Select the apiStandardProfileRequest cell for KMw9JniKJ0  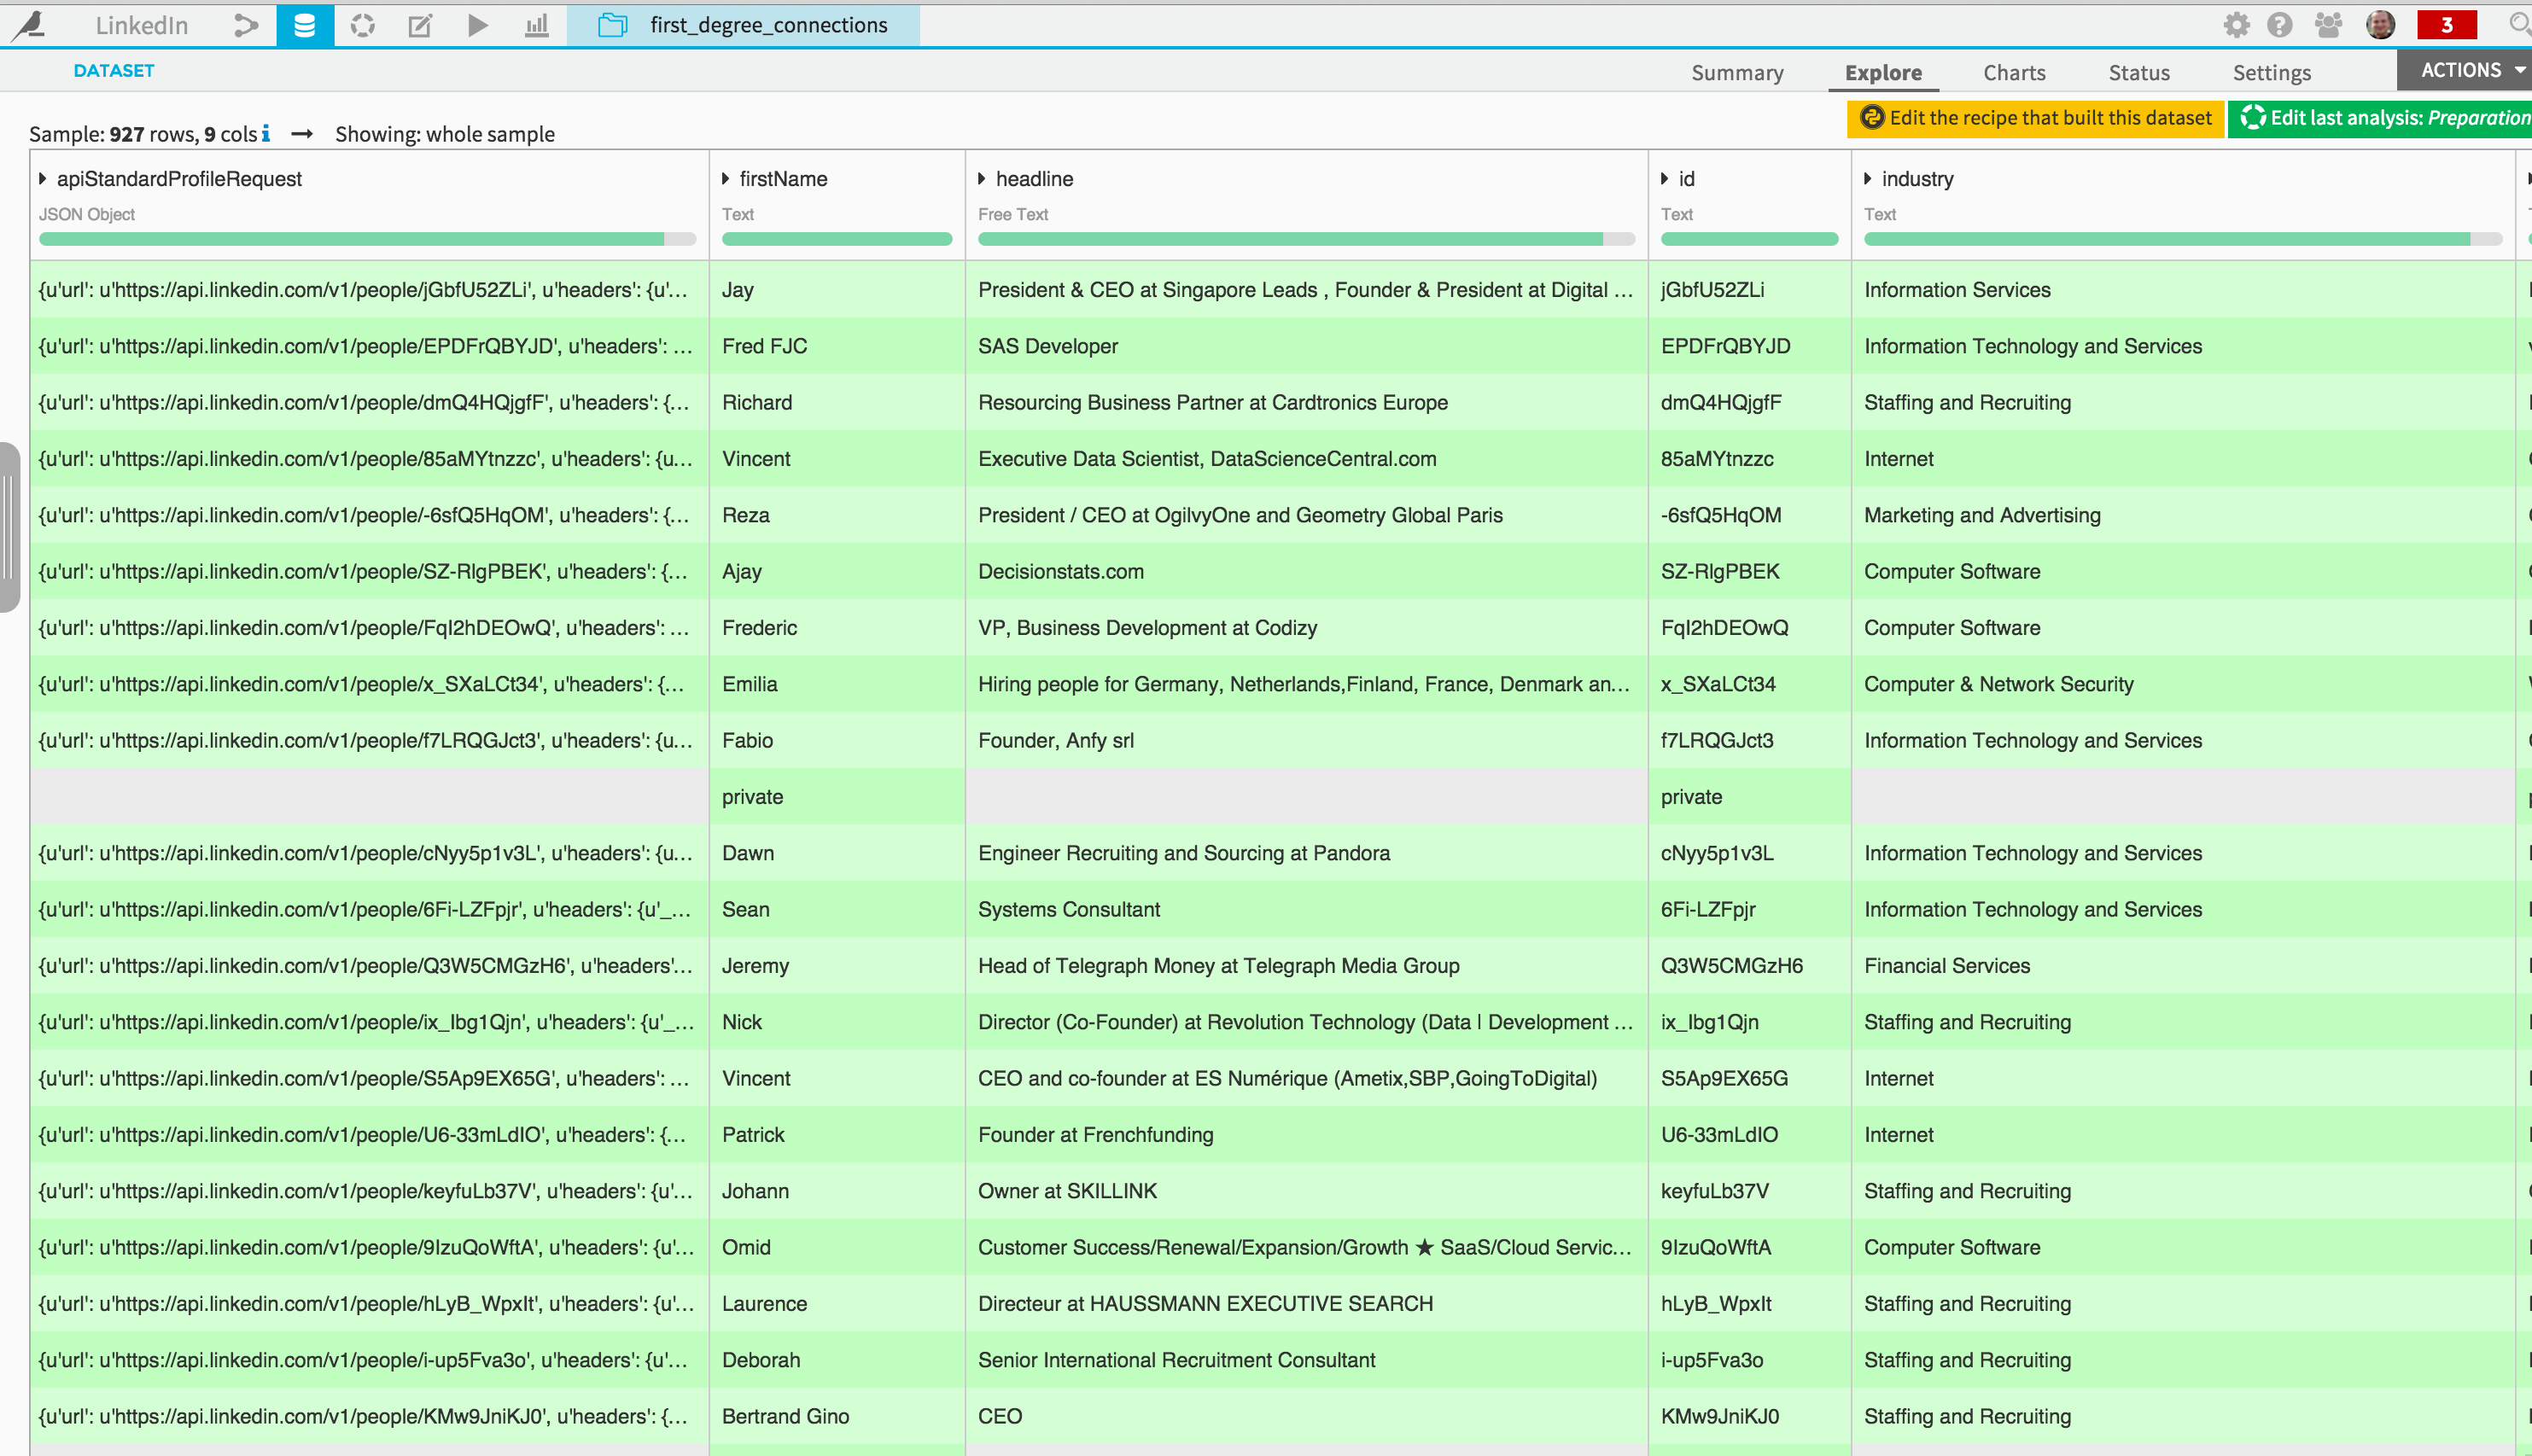click(369, 1416)
